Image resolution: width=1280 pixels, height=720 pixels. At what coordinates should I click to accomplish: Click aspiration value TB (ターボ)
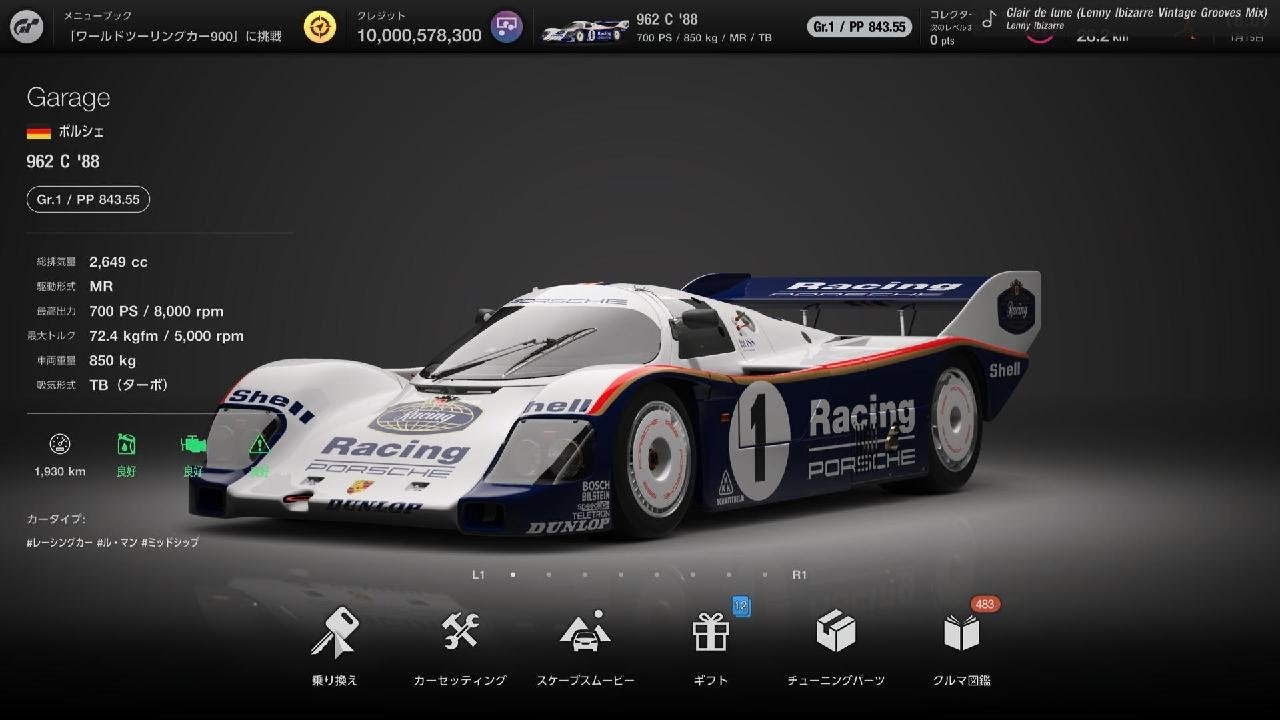click(x=129, y=385)
